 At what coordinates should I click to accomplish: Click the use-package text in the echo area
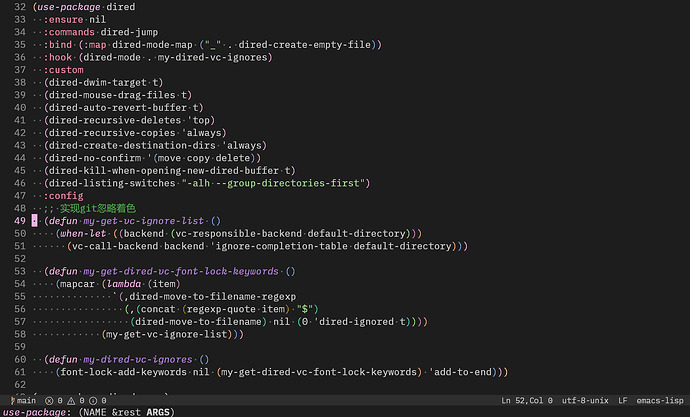[x=35, y=412]
